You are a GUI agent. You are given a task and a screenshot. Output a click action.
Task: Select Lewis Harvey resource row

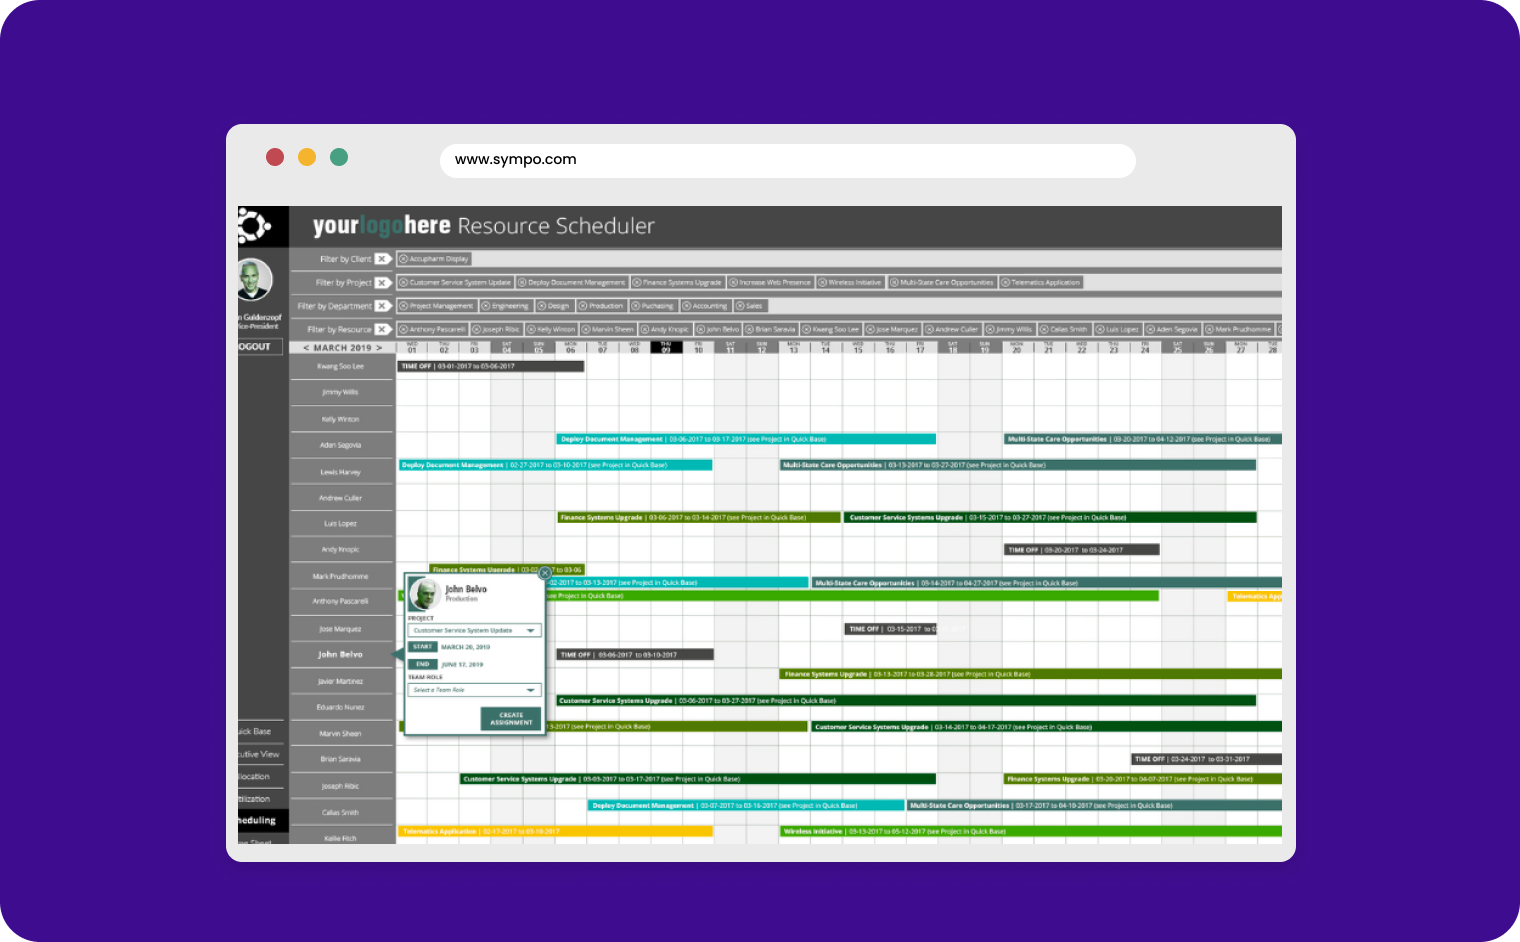[x=341, y=472]
